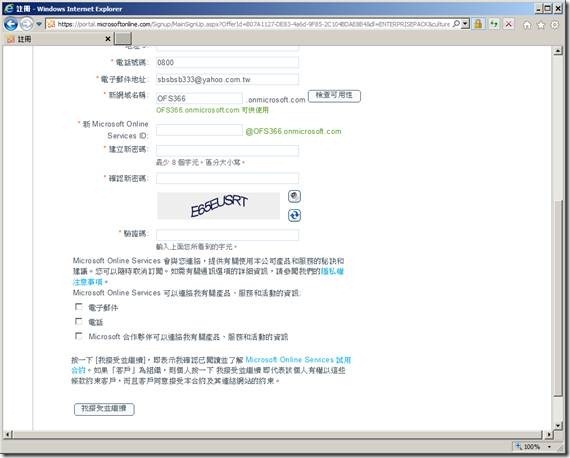Open the 100% zoom level control
The image size is (570, 458).
(528, 446)
